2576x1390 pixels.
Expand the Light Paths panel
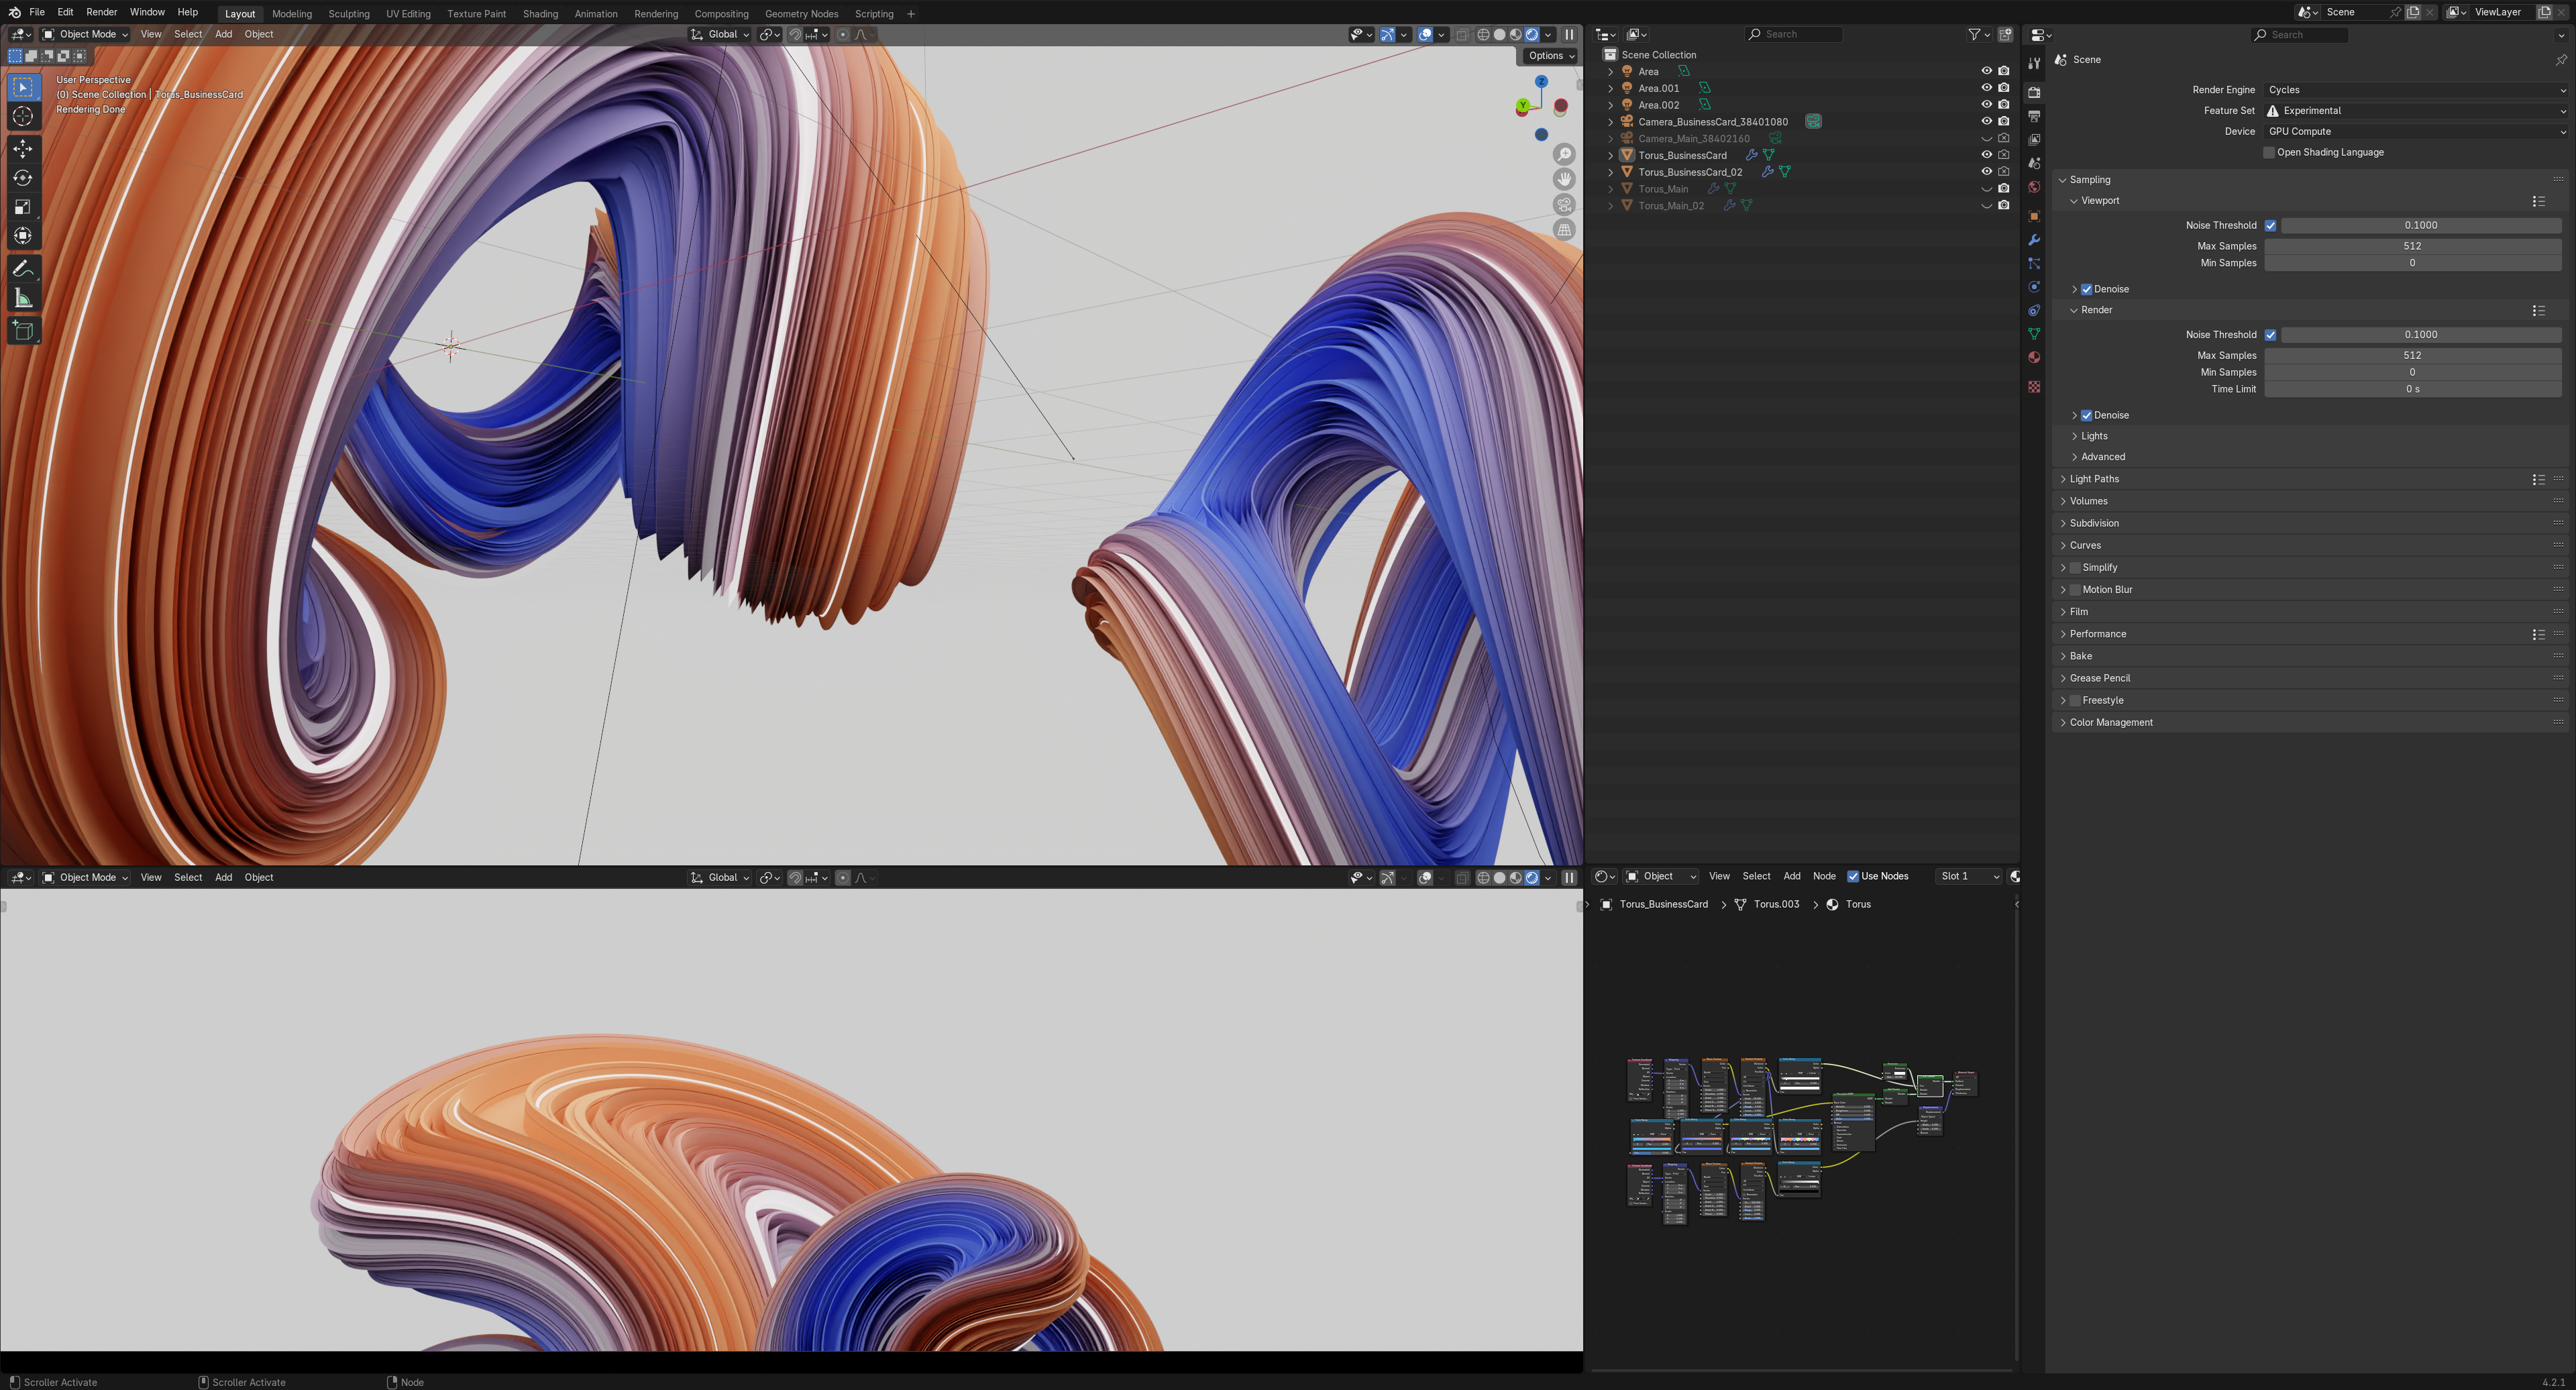click(2094, 479)
